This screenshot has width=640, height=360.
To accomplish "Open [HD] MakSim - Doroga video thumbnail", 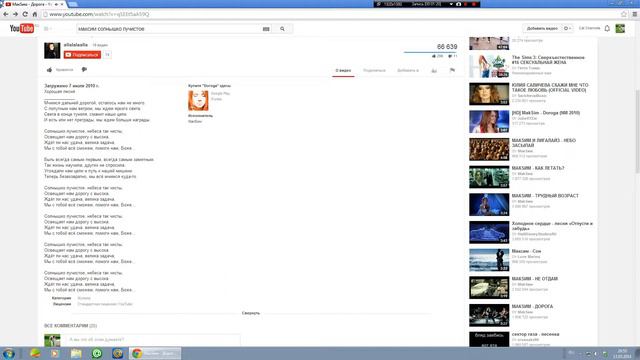I will point(489,122).
